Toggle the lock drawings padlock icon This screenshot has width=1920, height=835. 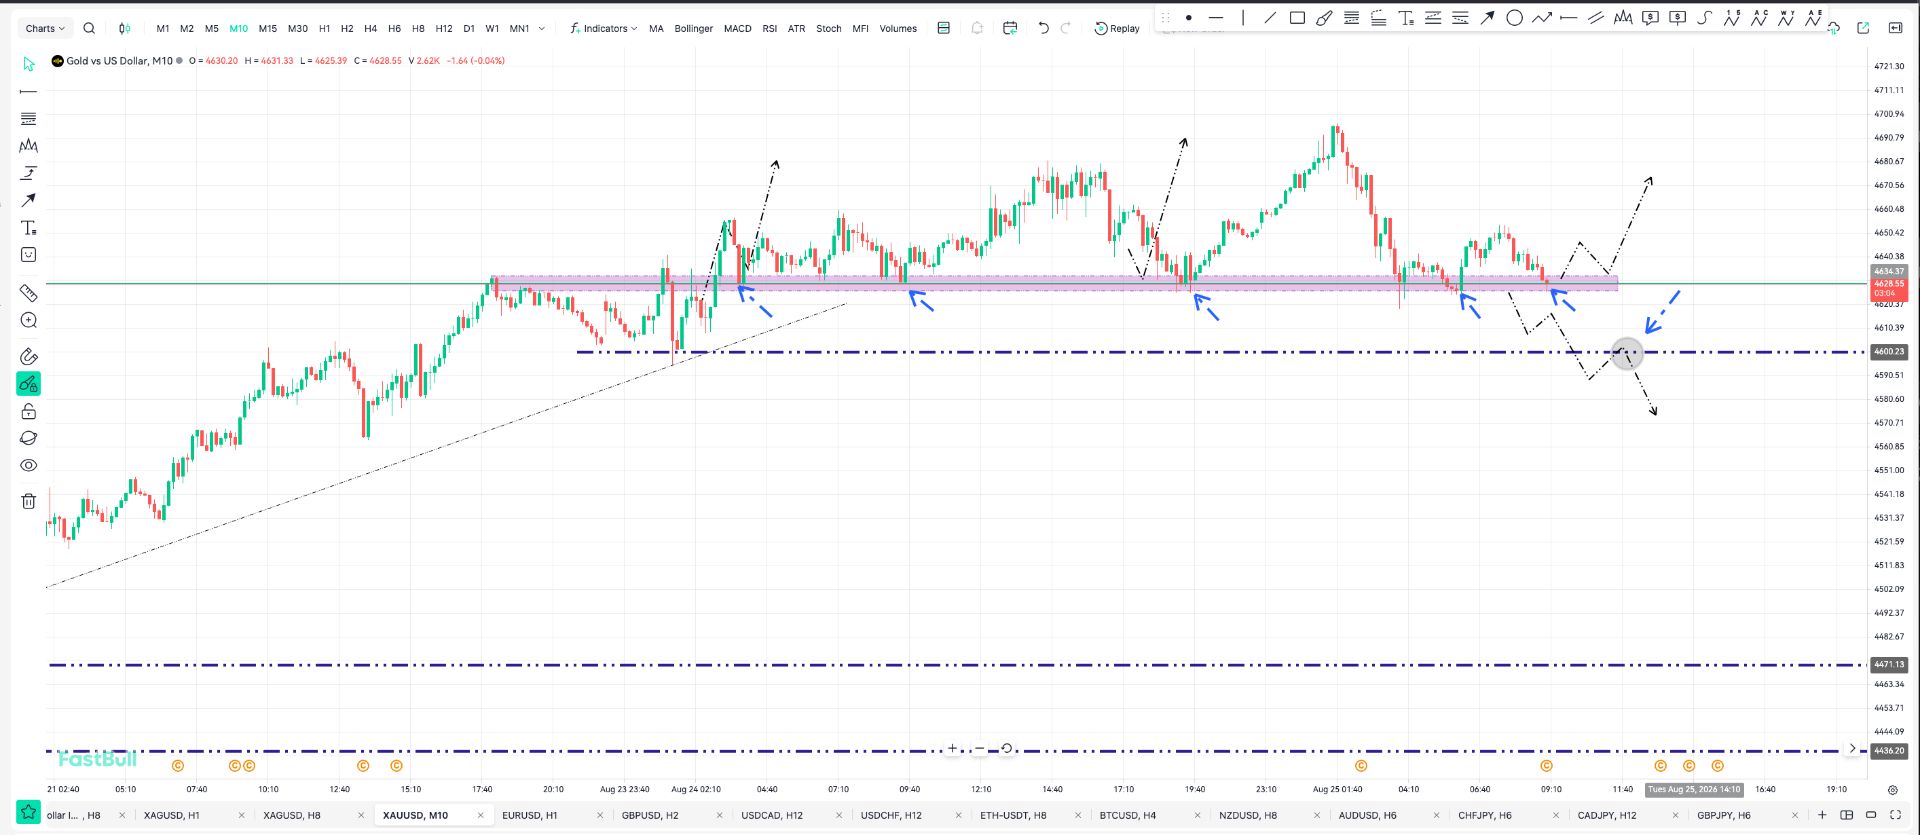tap(29, 411)
